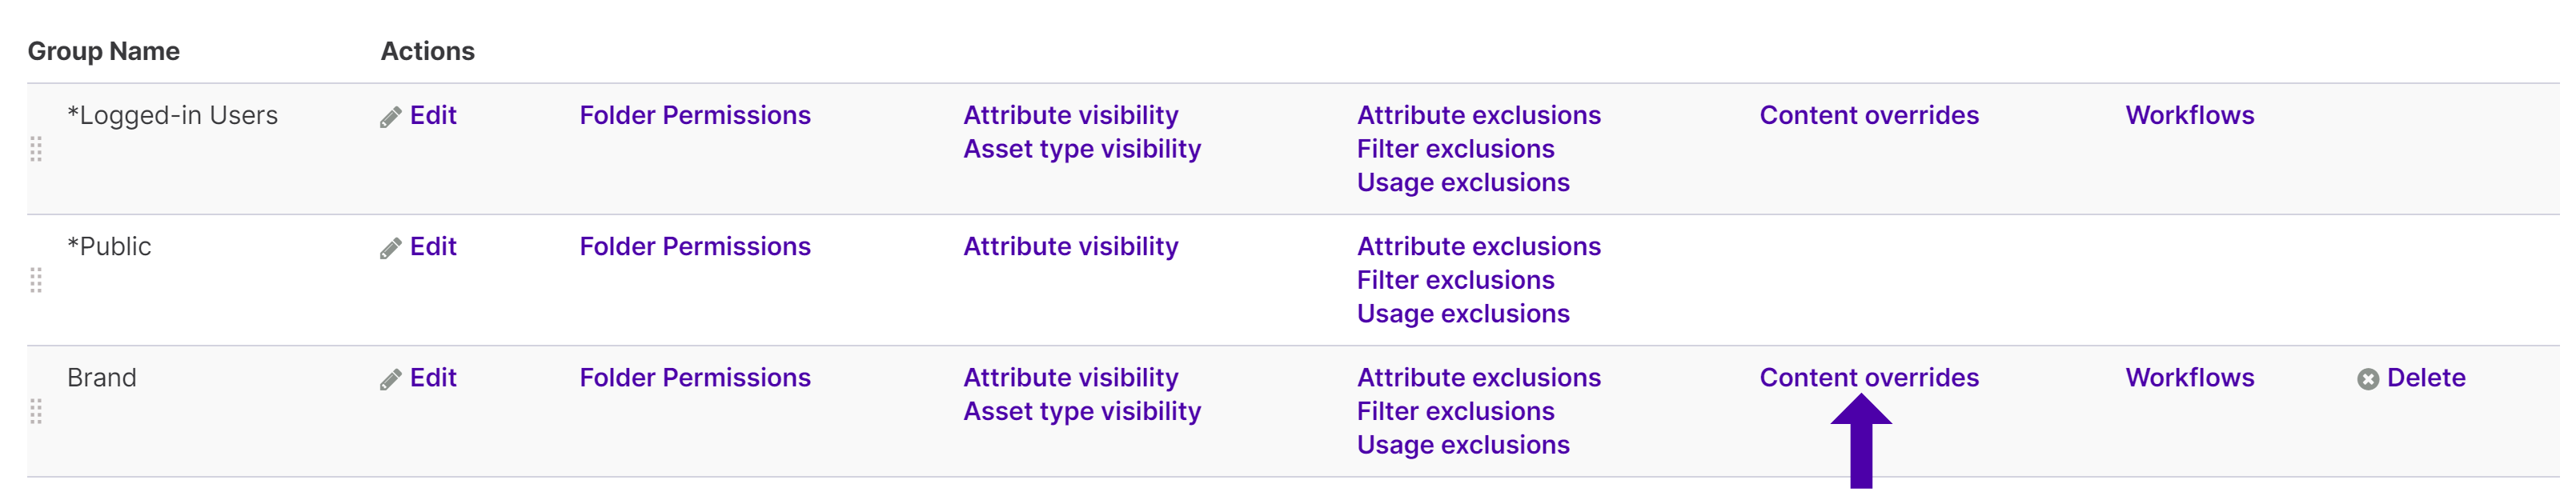Open Attribute exclusions for Brand group

[x=1478, y=378]
